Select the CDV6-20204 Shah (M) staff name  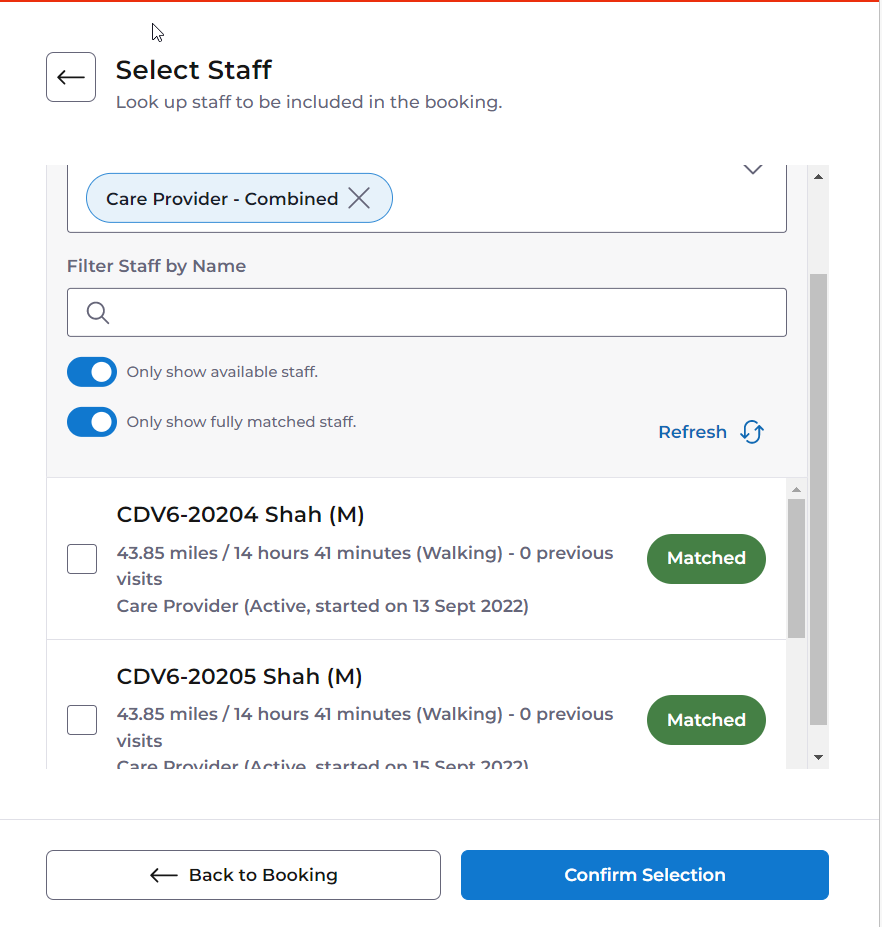(x=240, y=514)
